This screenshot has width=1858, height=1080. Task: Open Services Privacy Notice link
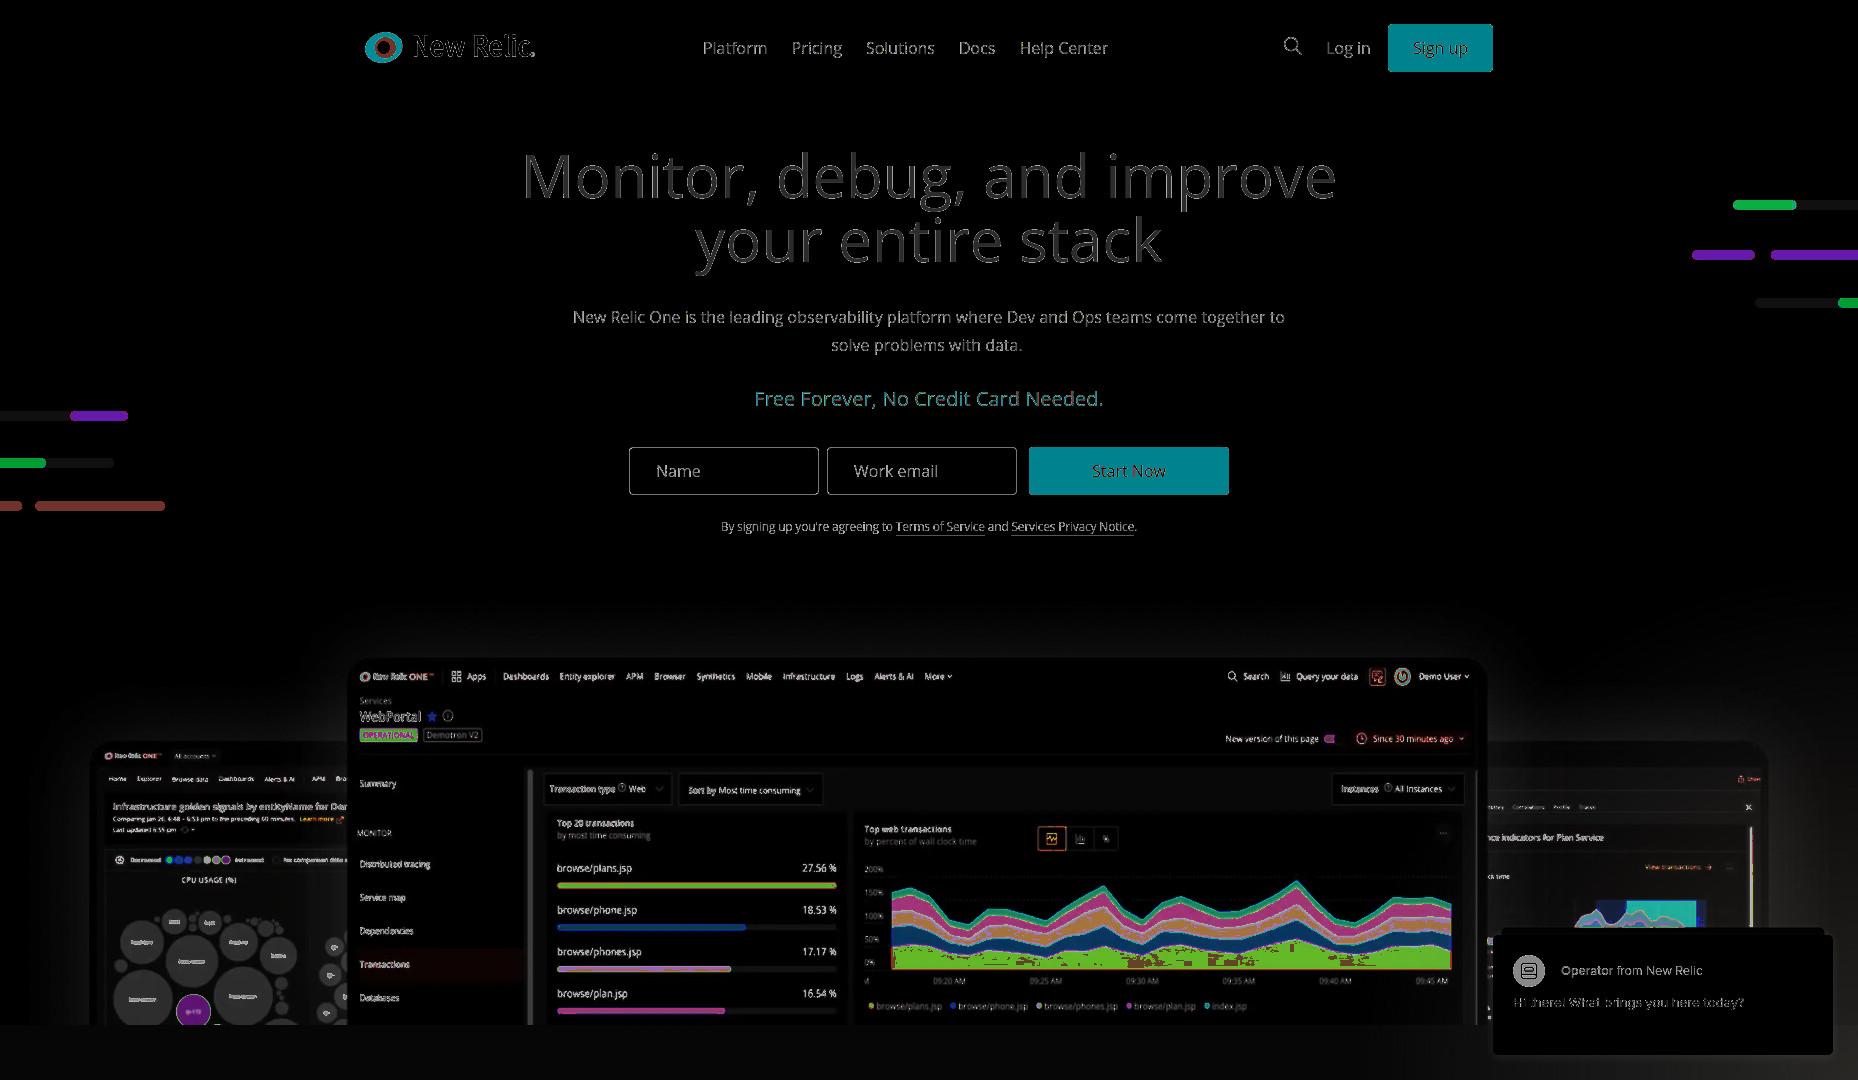point(1072,527)
